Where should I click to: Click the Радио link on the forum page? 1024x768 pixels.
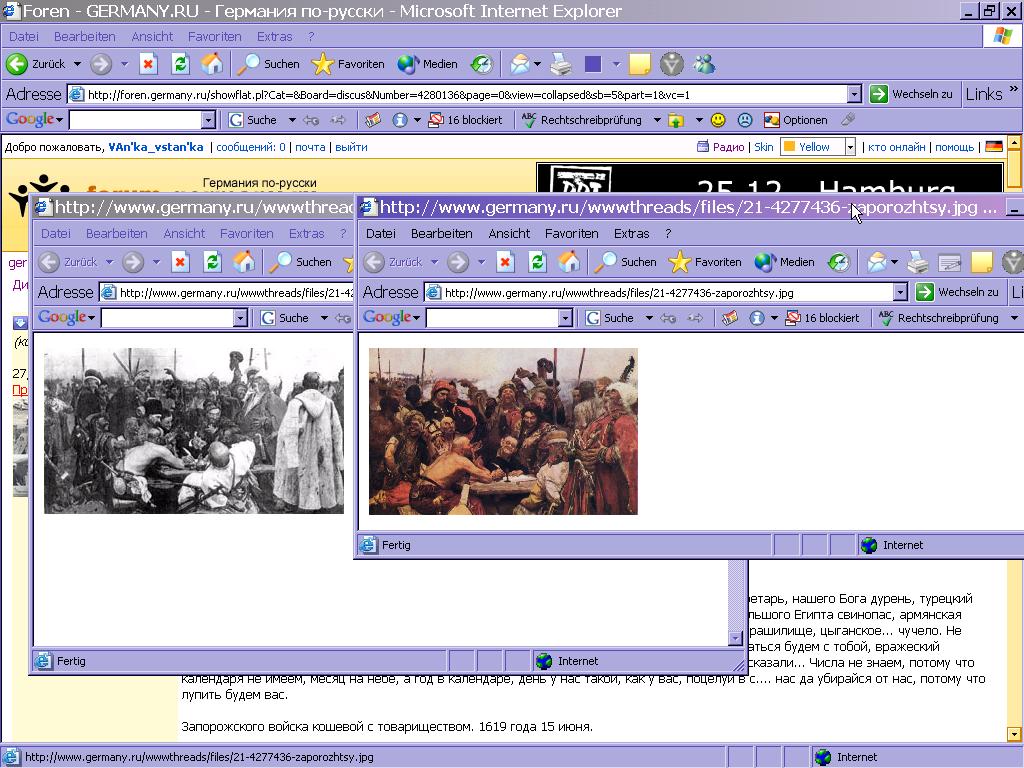[728, 147]
